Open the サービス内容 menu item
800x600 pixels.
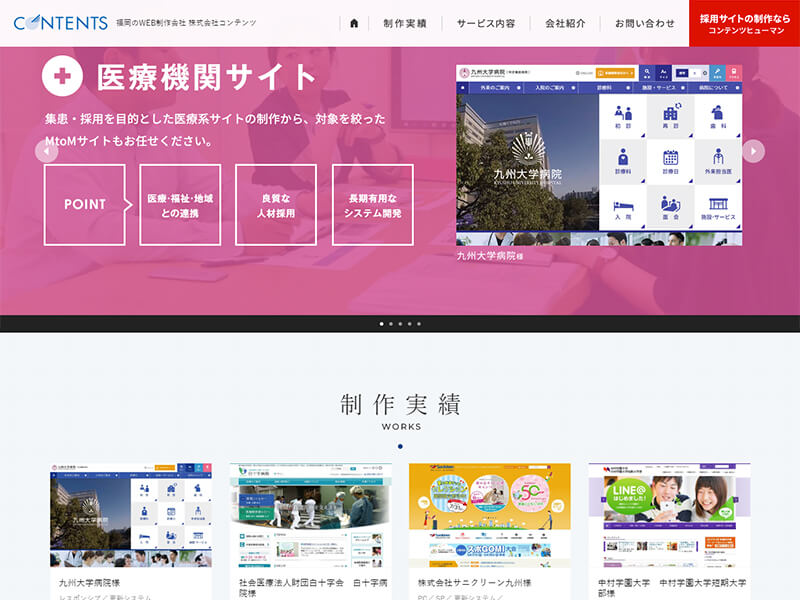click(x=486, y=23)
